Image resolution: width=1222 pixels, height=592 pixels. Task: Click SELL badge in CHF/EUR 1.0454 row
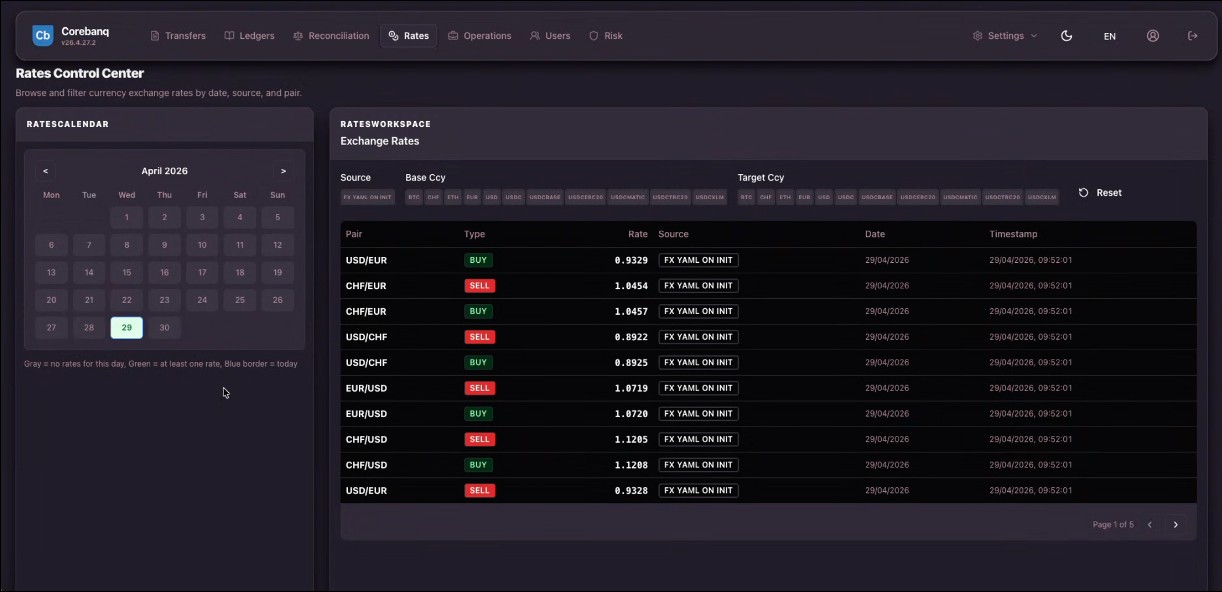point(479,286)
